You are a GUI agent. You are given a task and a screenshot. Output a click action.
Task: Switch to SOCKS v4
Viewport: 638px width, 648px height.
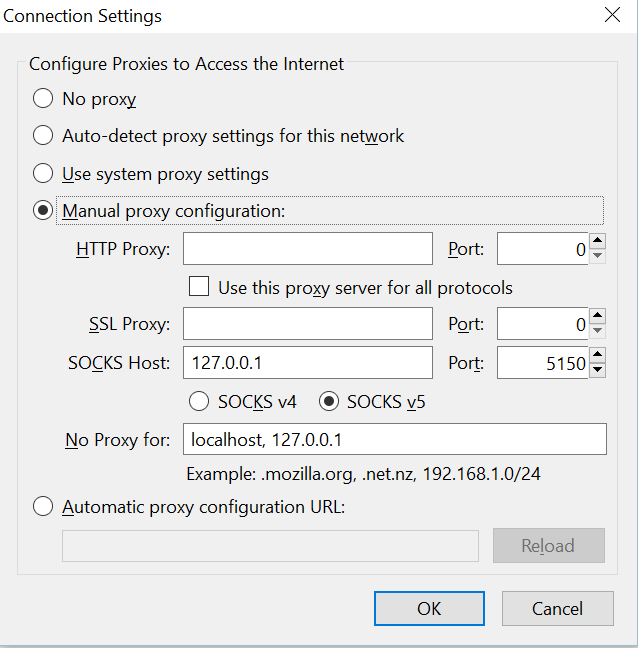point(199,402)
